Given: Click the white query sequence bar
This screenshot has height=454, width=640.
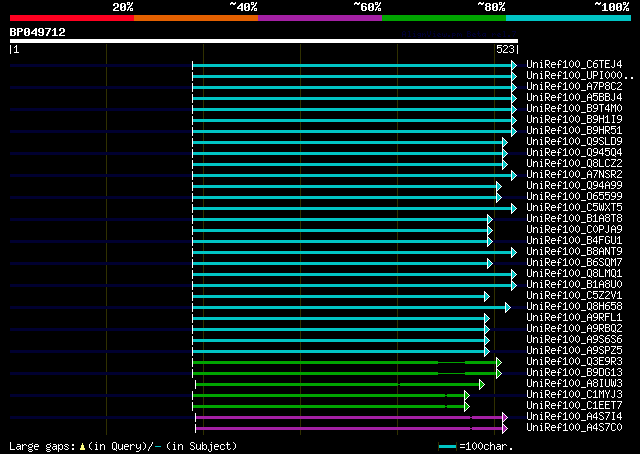Looking at the screenshot, I should tap(264, 41).
